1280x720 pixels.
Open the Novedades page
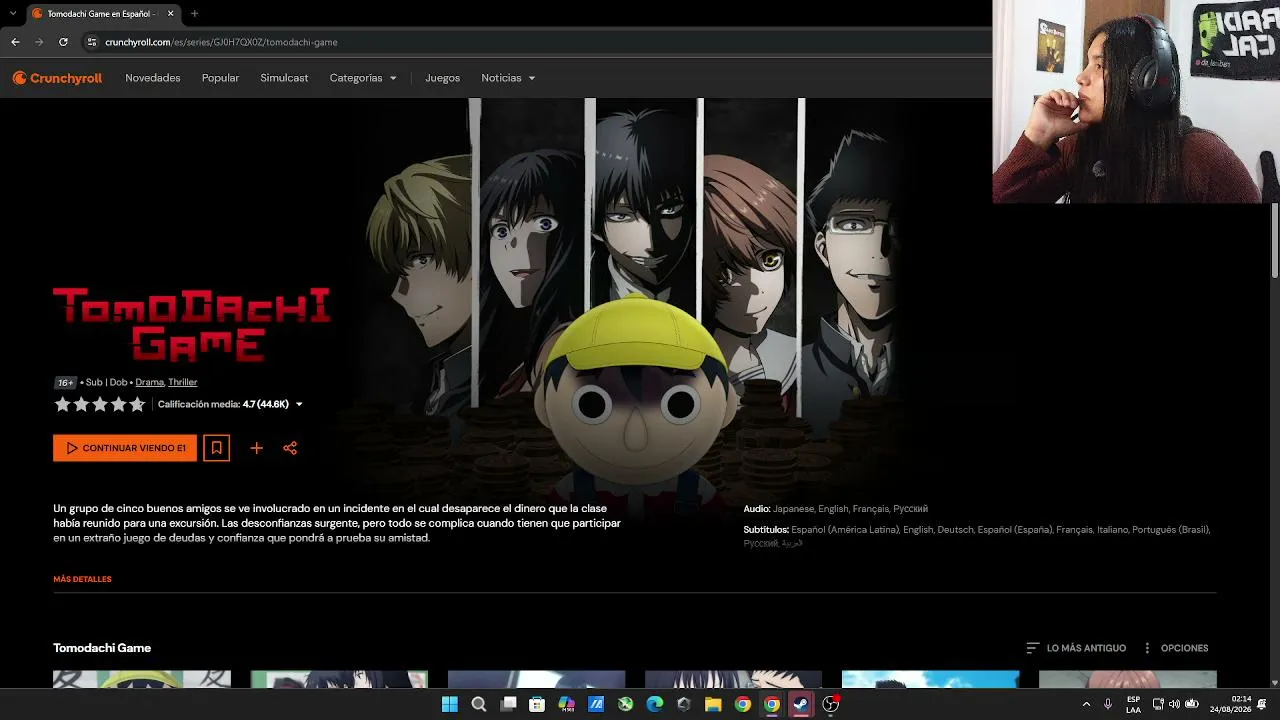point(153,78)
